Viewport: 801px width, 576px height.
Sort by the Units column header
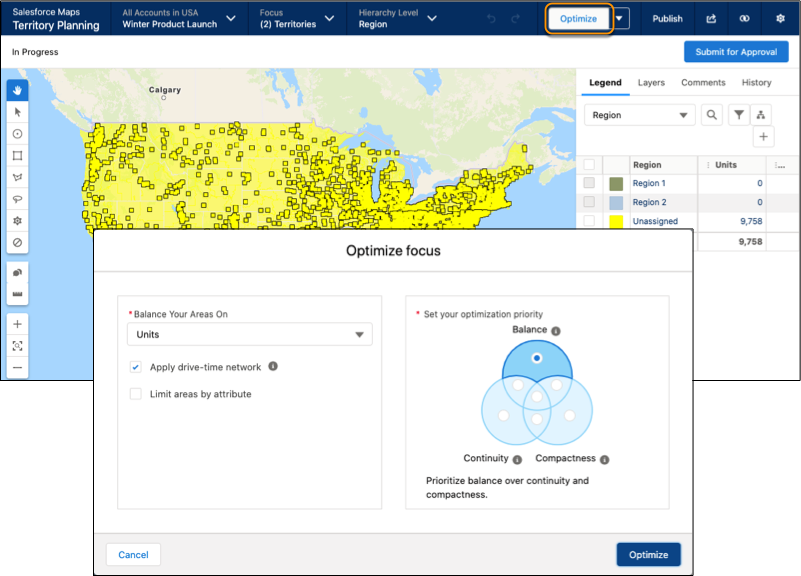click(725, 165)
